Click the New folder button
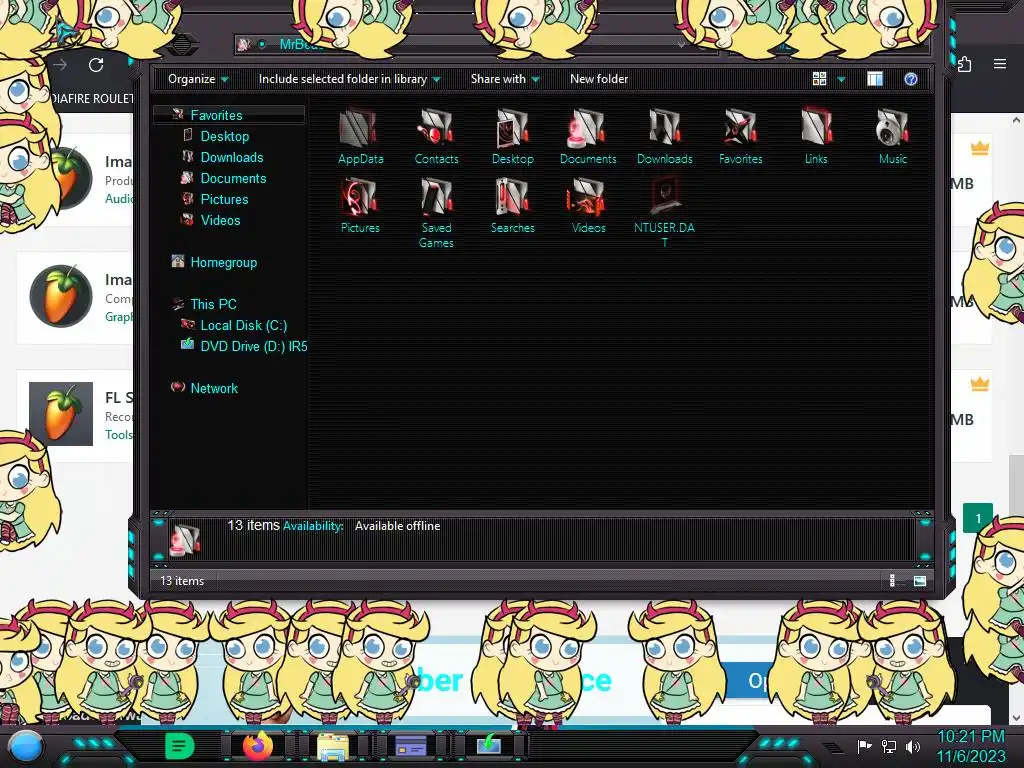Viewport: 1024px width, 768px height. click(599, 79)
